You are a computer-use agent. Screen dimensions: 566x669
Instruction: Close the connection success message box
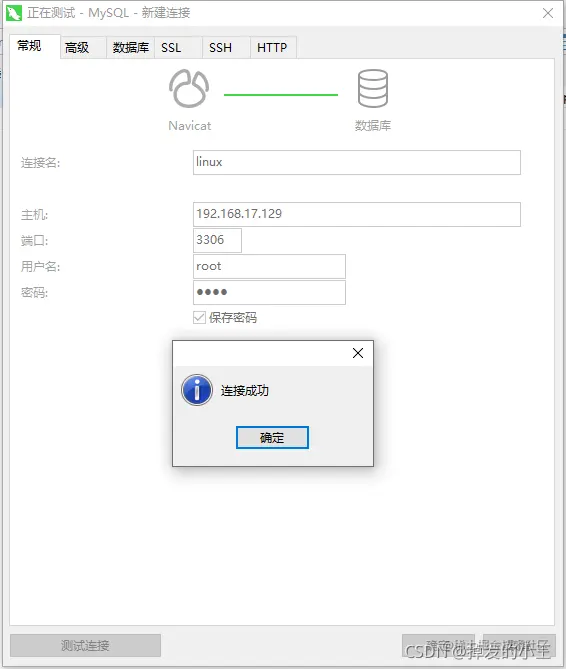pos(358,353)
